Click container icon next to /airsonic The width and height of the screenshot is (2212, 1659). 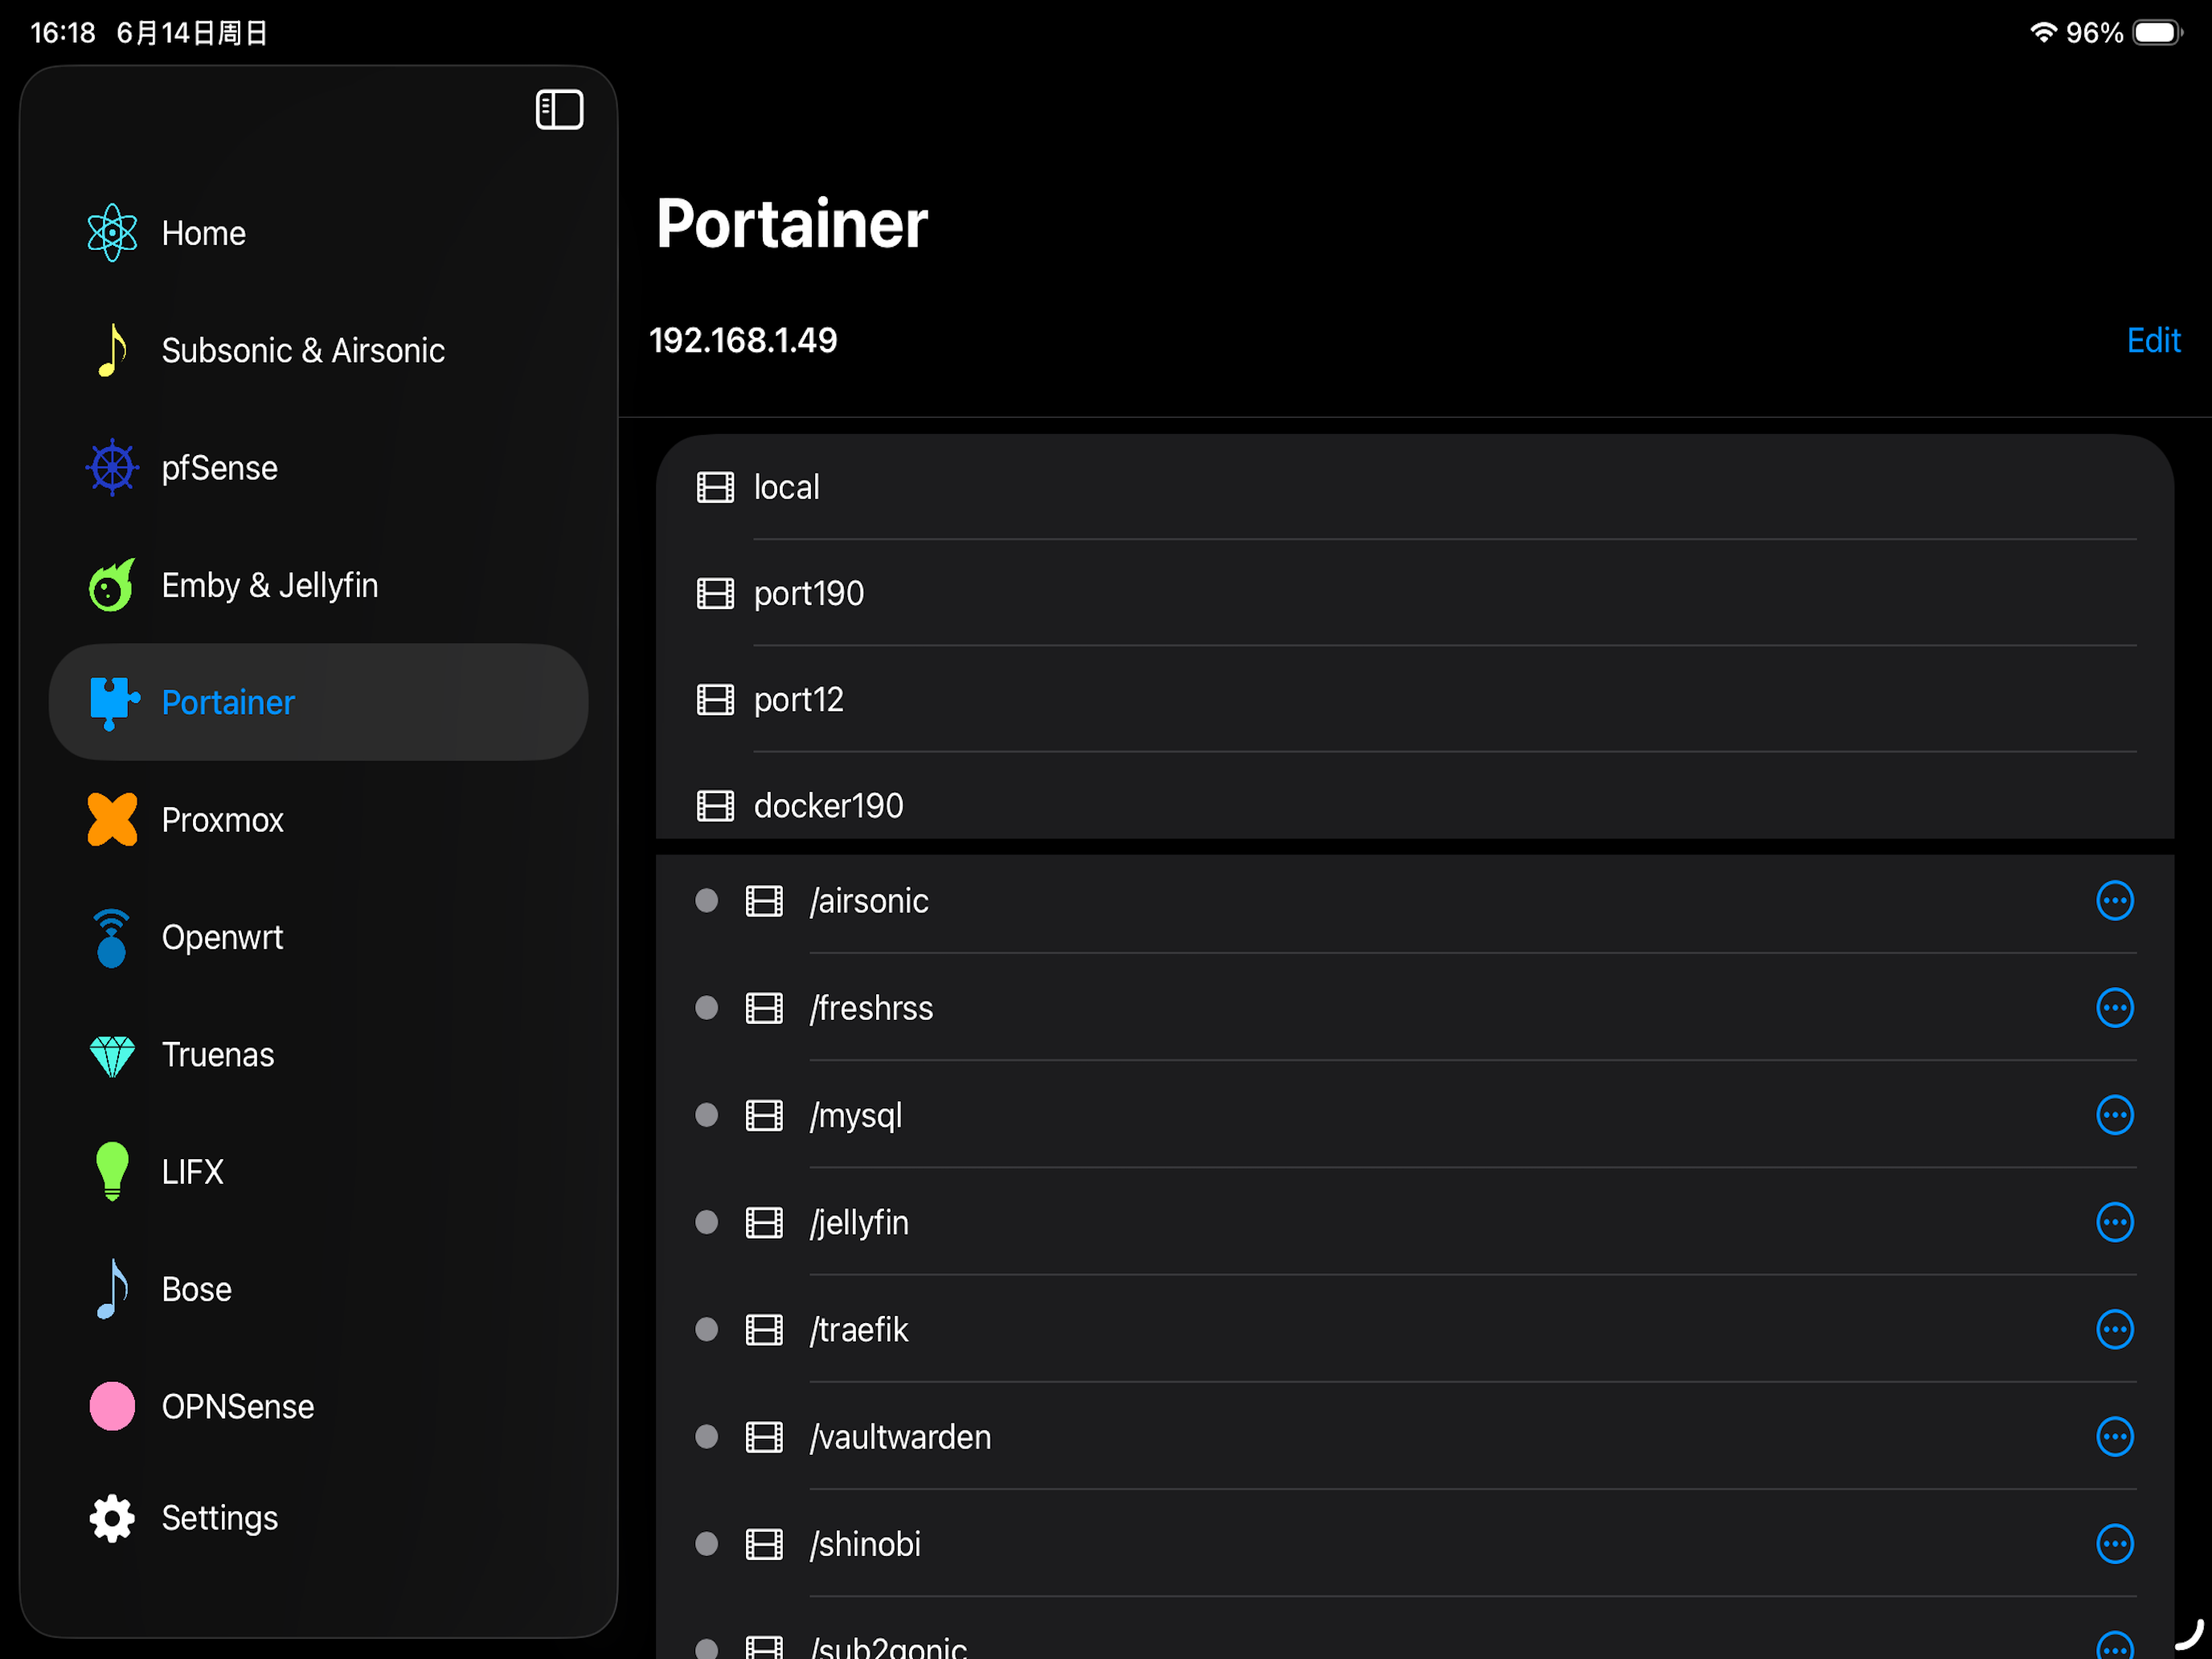[x=764, y=901]
